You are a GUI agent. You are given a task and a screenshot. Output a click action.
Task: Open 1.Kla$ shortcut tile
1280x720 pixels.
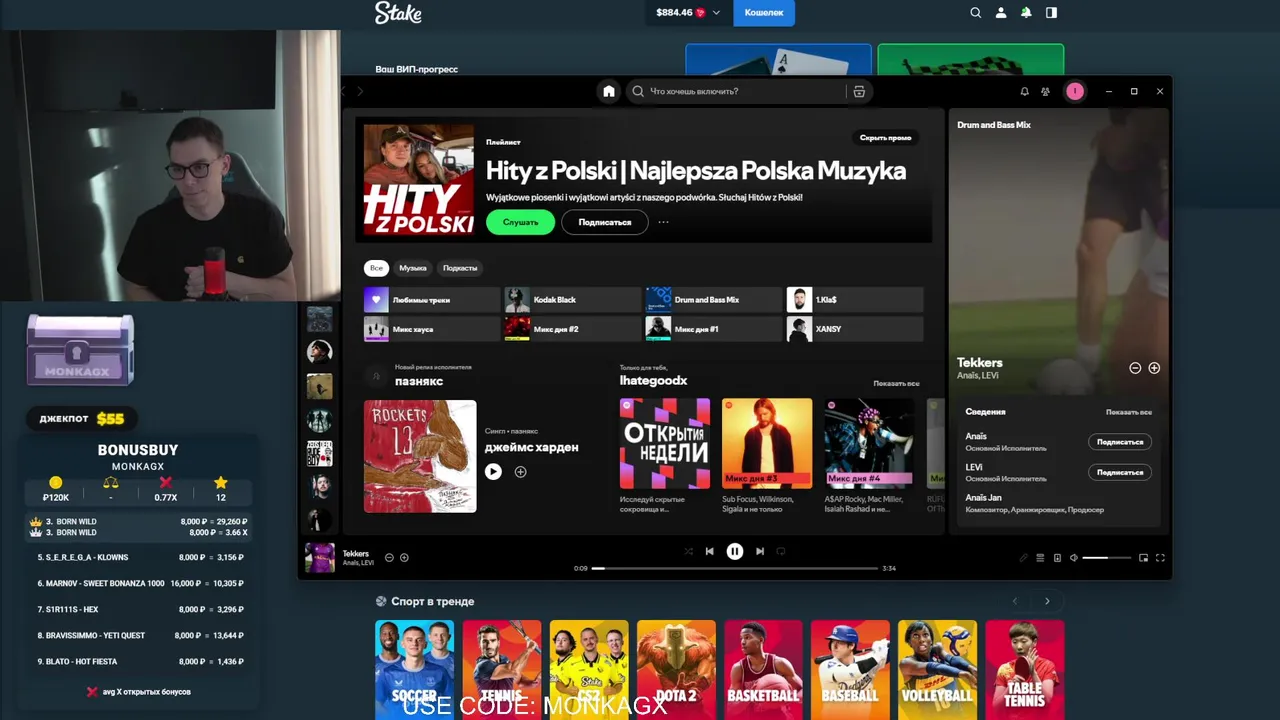pos(855,300)
